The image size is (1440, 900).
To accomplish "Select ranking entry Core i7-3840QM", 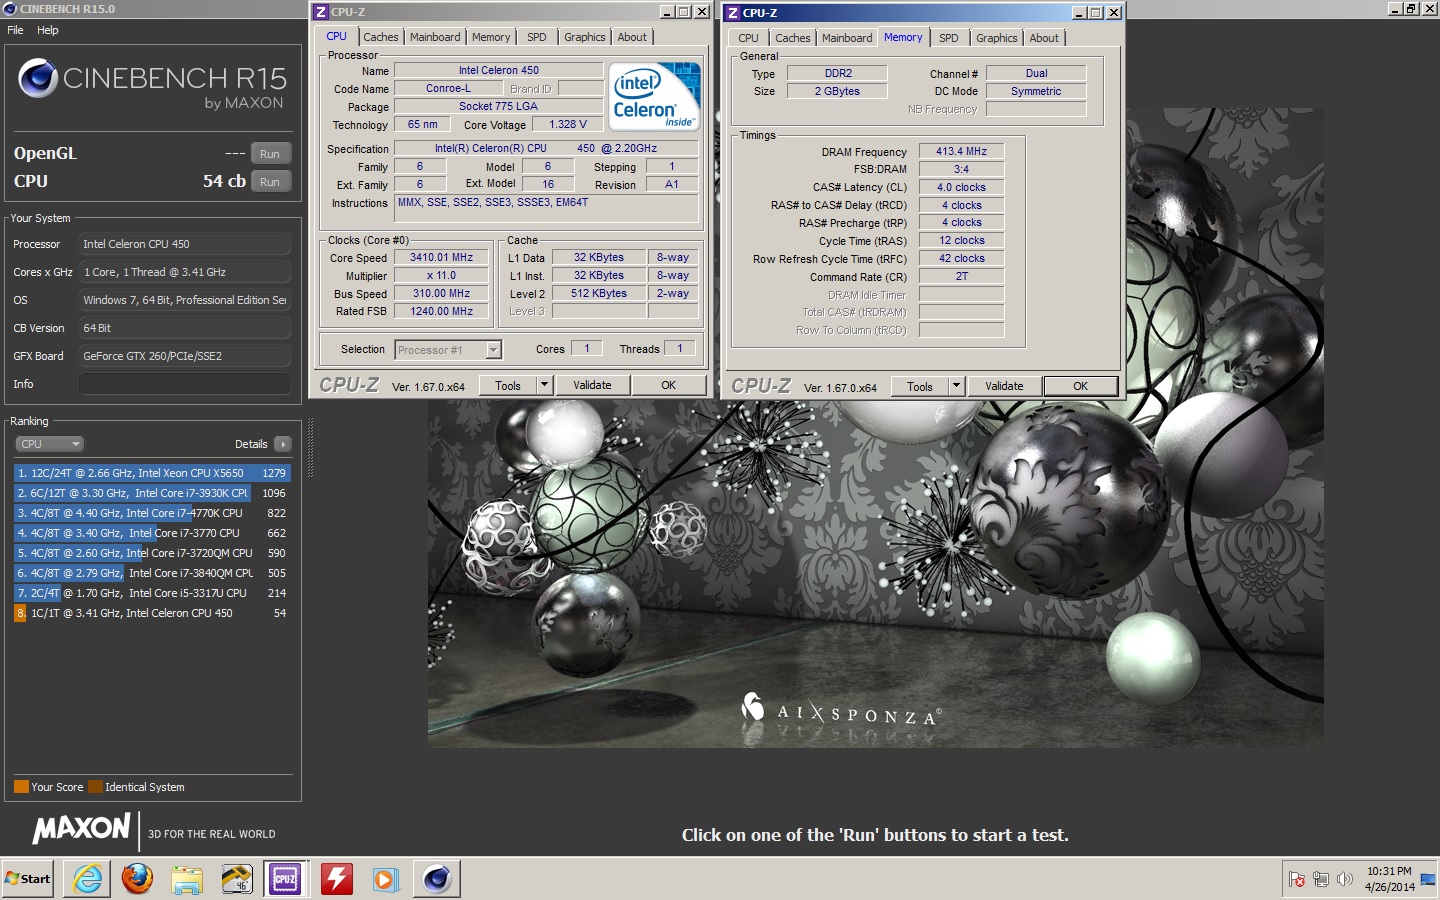I will tap(152, 573).
